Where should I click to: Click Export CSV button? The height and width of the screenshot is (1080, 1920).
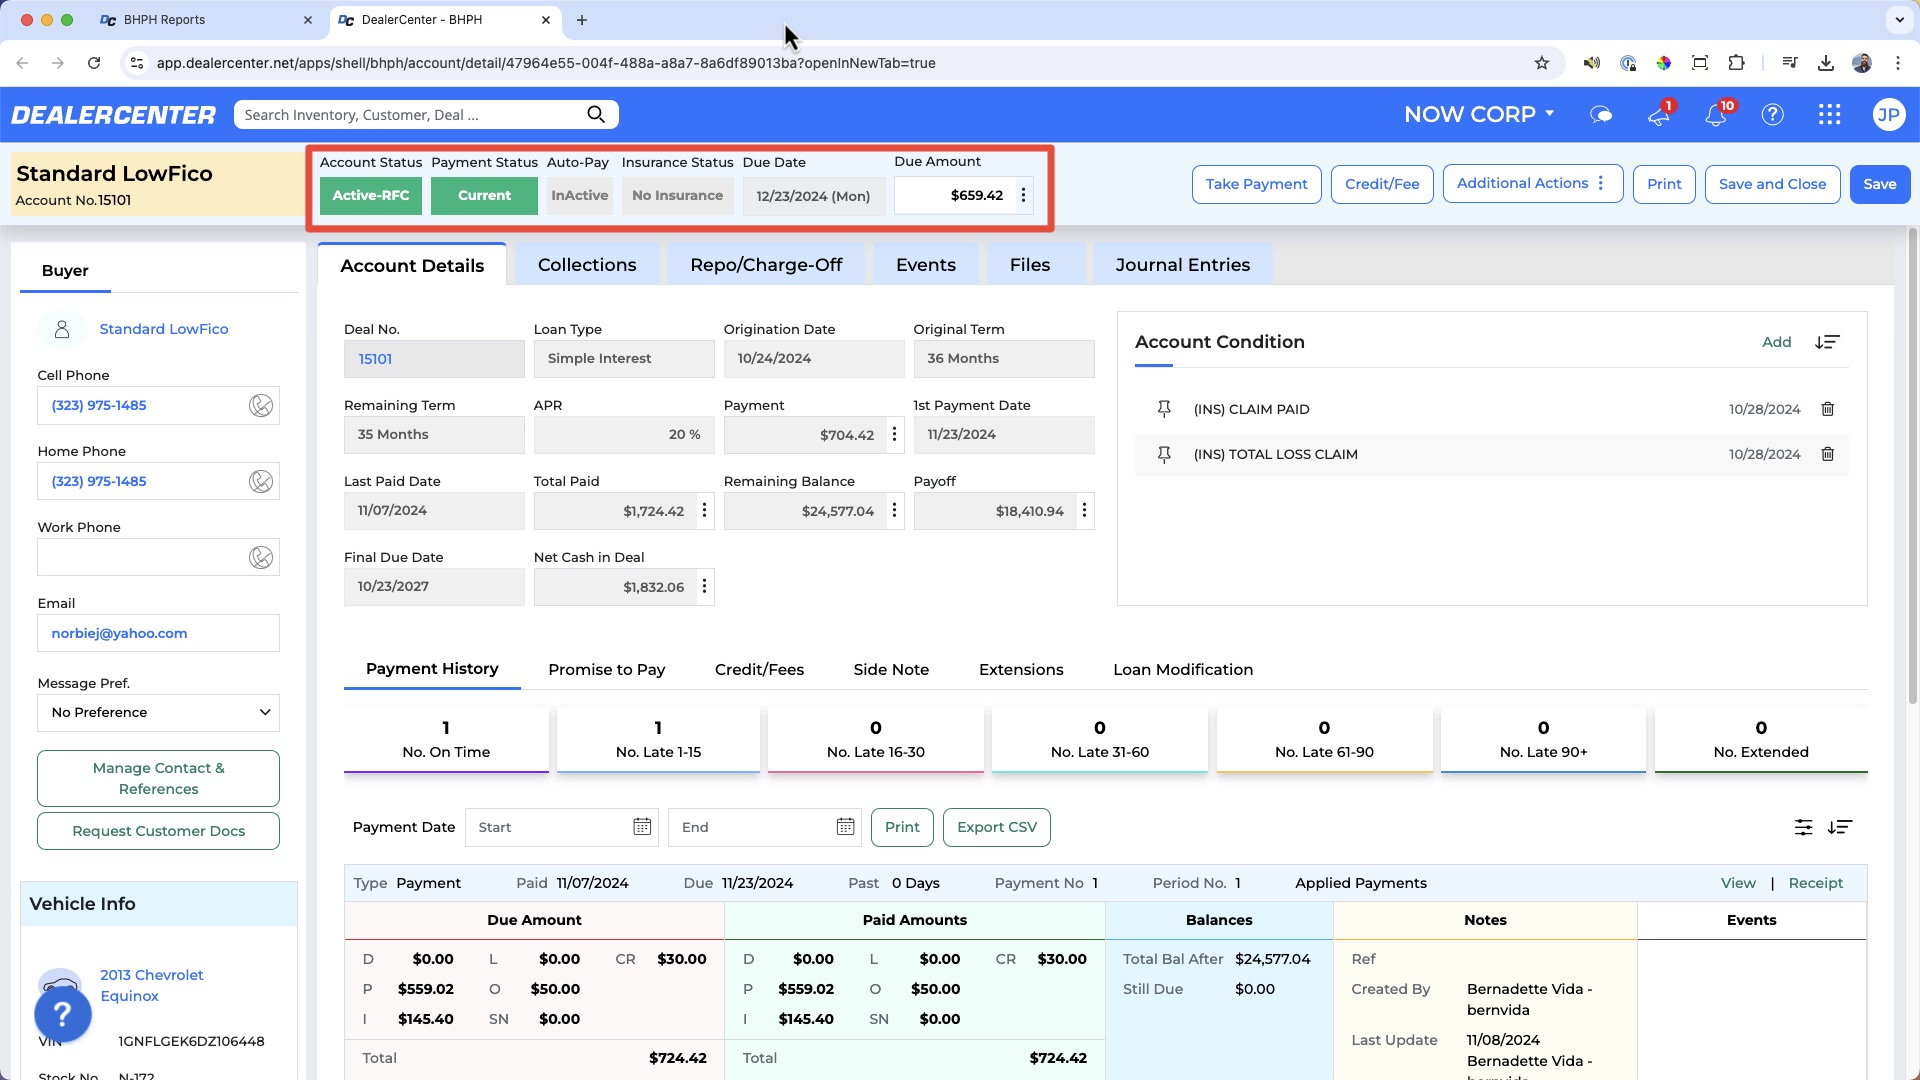[997, 827]
